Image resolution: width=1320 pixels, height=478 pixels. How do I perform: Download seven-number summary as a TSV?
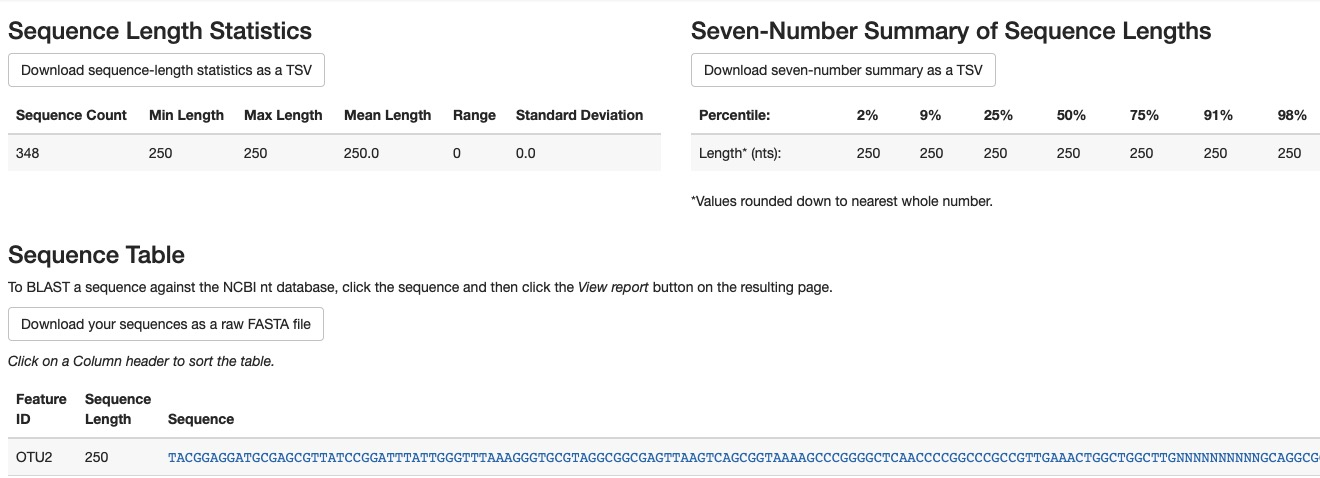click(843, 70)
